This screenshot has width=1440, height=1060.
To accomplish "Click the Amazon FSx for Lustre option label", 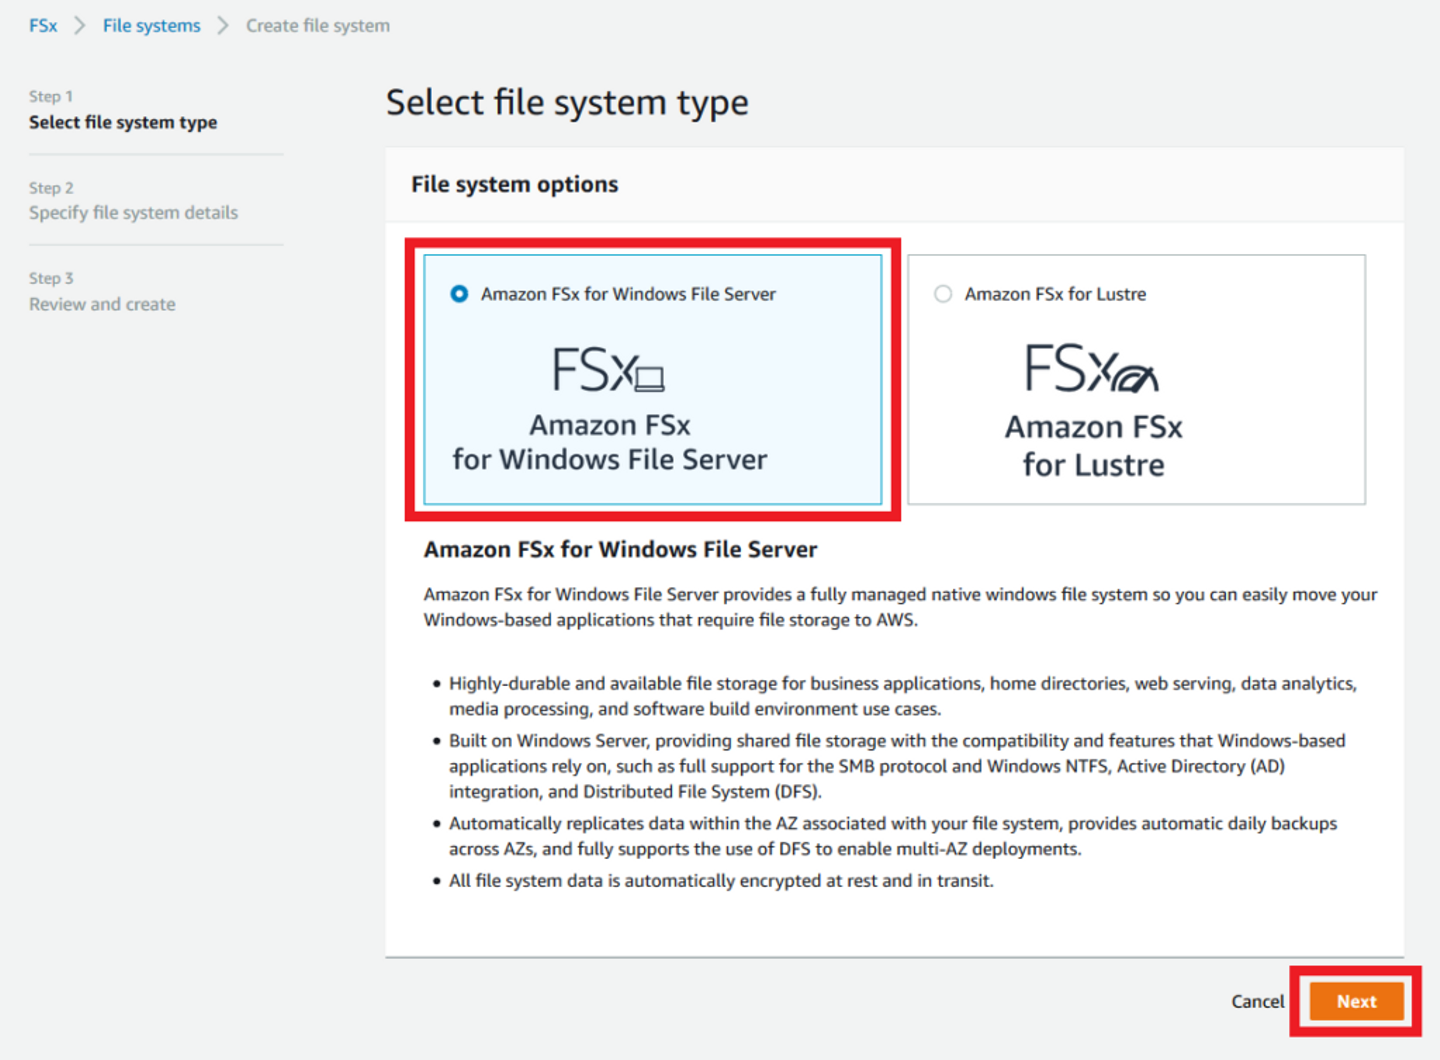I will coord(1055,294).
